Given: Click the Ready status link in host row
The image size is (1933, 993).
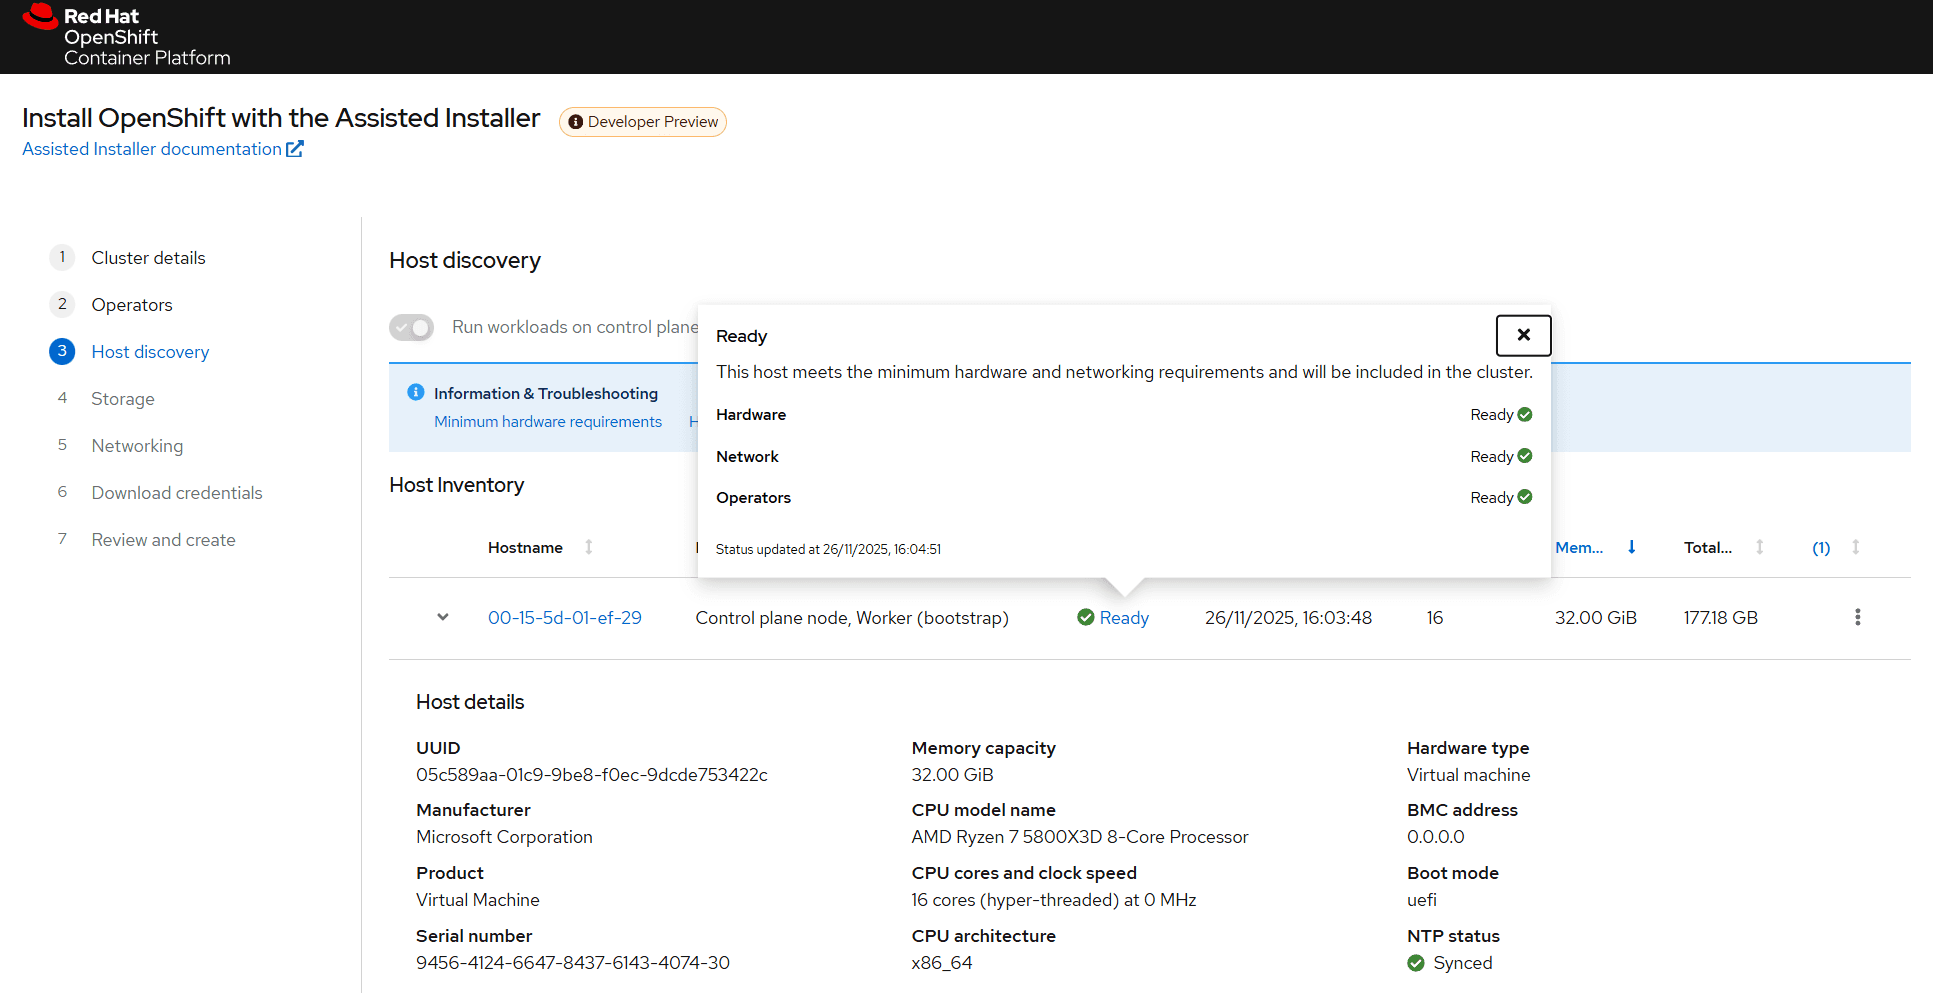Looking at the screenshot, I should 1124,618.
